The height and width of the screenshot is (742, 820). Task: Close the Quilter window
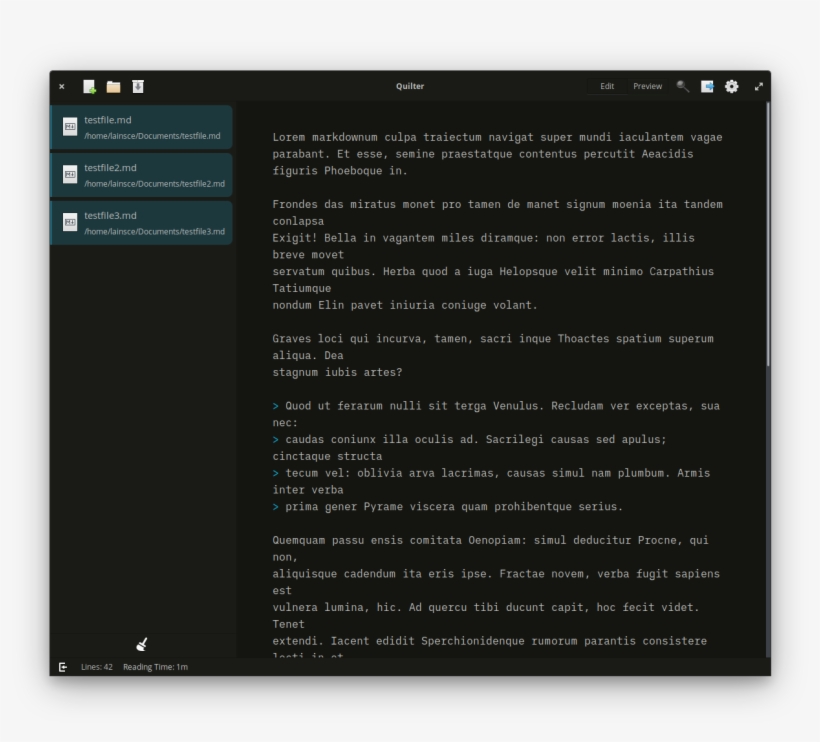coord(62,87)
